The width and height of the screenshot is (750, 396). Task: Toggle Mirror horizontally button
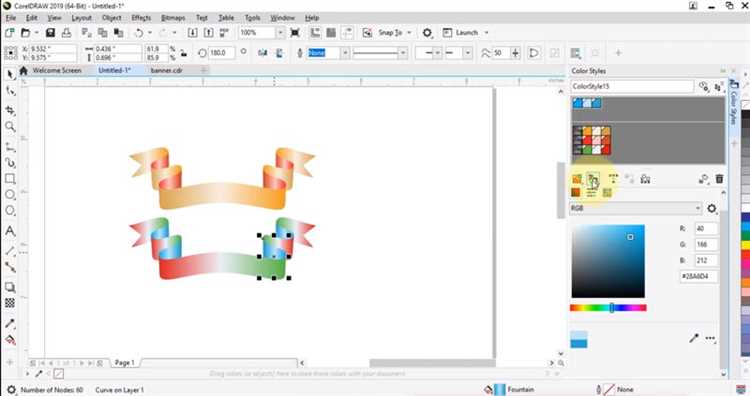click(263, 53)
